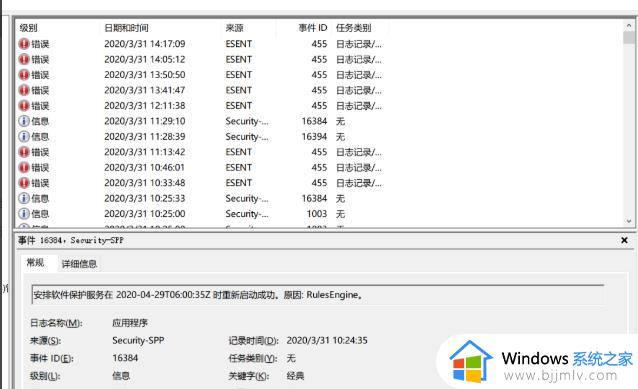Sort by 日期和时间 column header

tap(126, 28)
